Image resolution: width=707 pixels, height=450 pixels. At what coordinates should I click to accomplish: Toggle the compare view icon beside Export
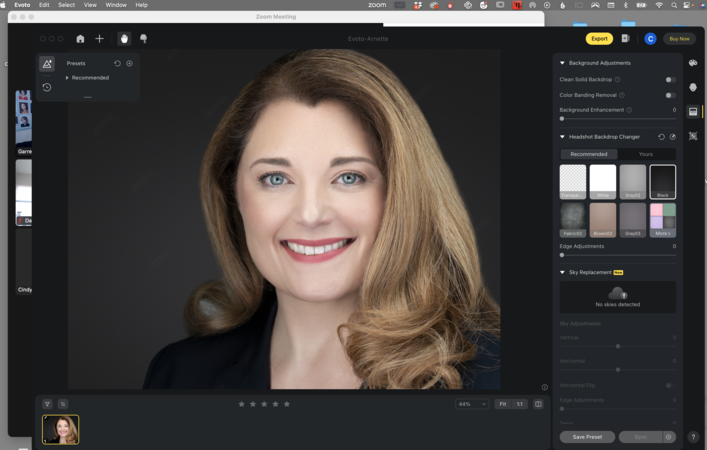[625, 39]
